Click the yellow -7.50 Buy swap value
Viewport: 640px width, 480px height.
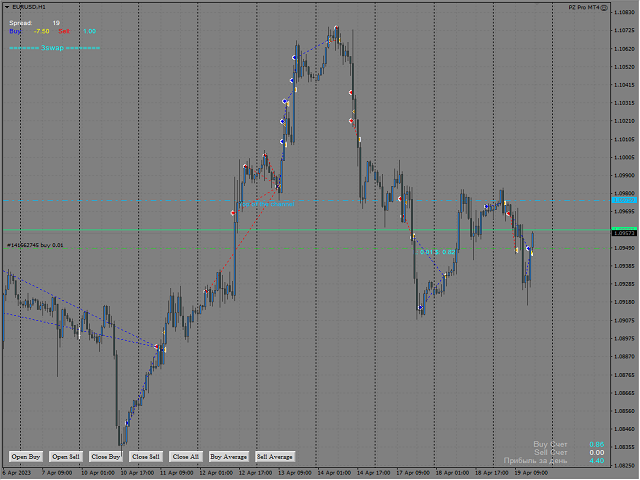click(42, 31)
